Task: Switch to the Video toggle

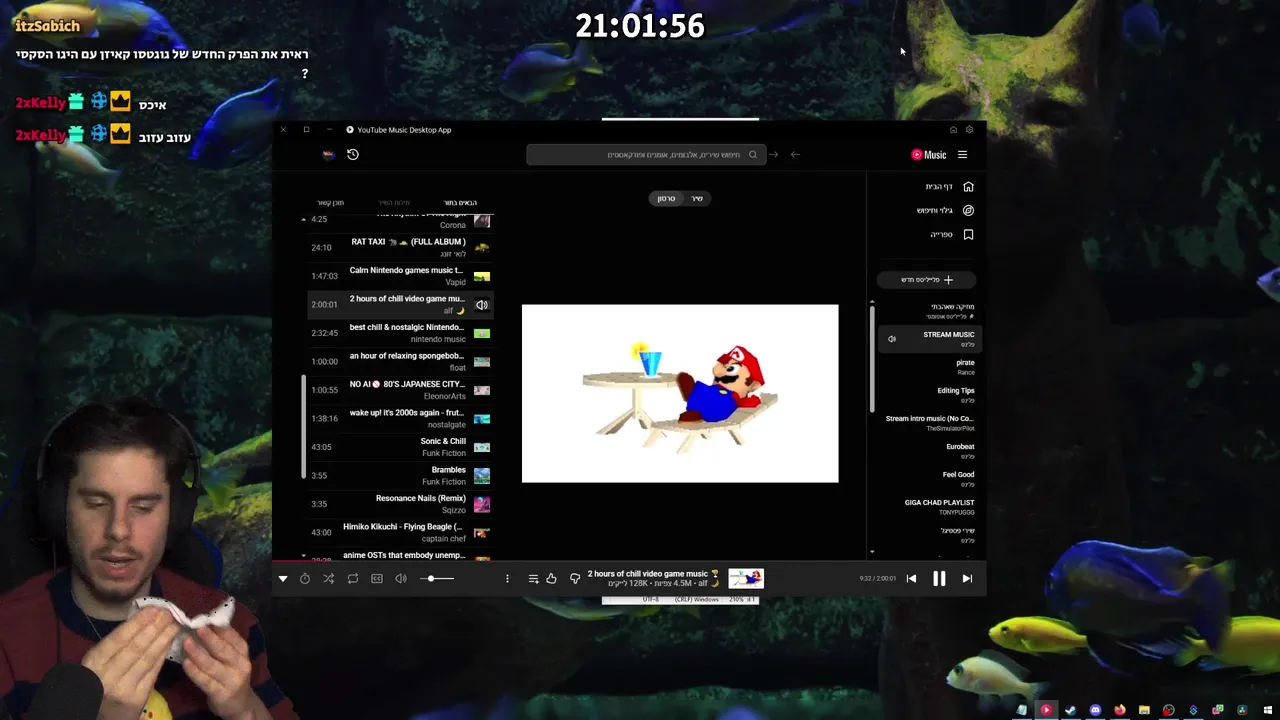Action: 666,198
